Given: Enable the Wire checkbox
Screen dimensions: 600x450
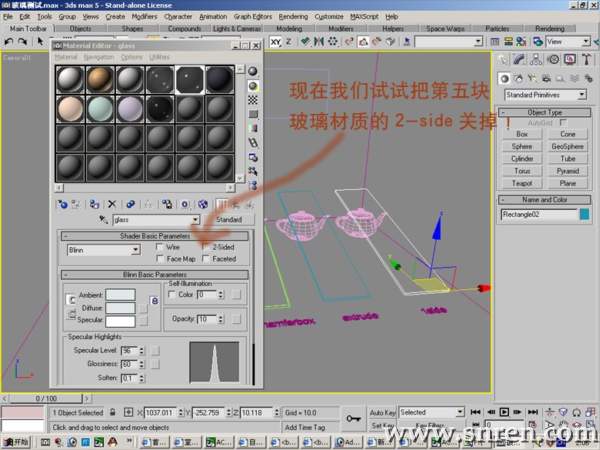Looking at the screenshot, I should (x=160, y=247).
